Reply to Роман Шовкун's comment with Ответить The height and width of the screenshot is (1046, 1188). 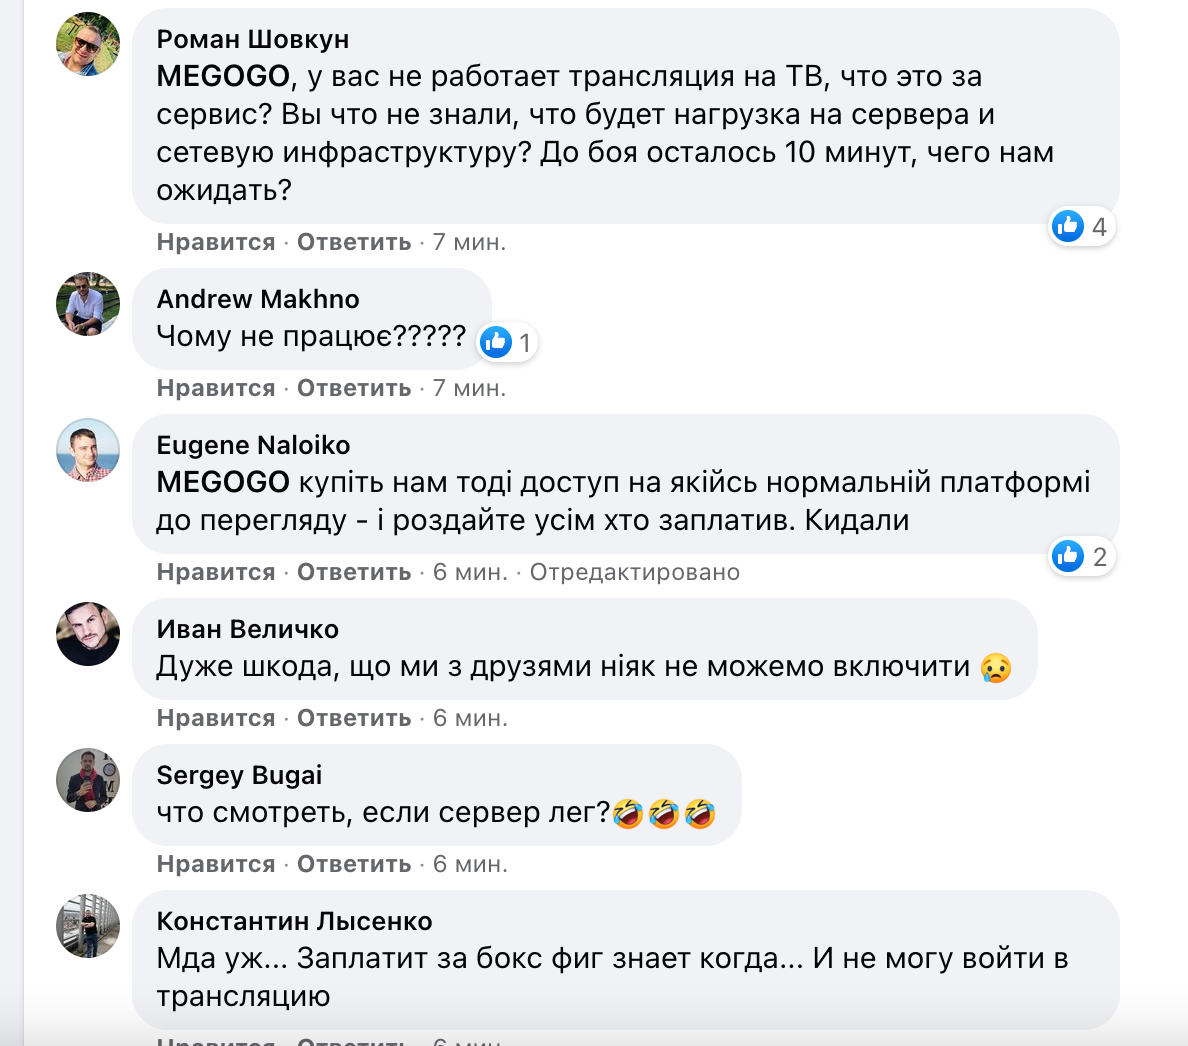tap(352, 241)
